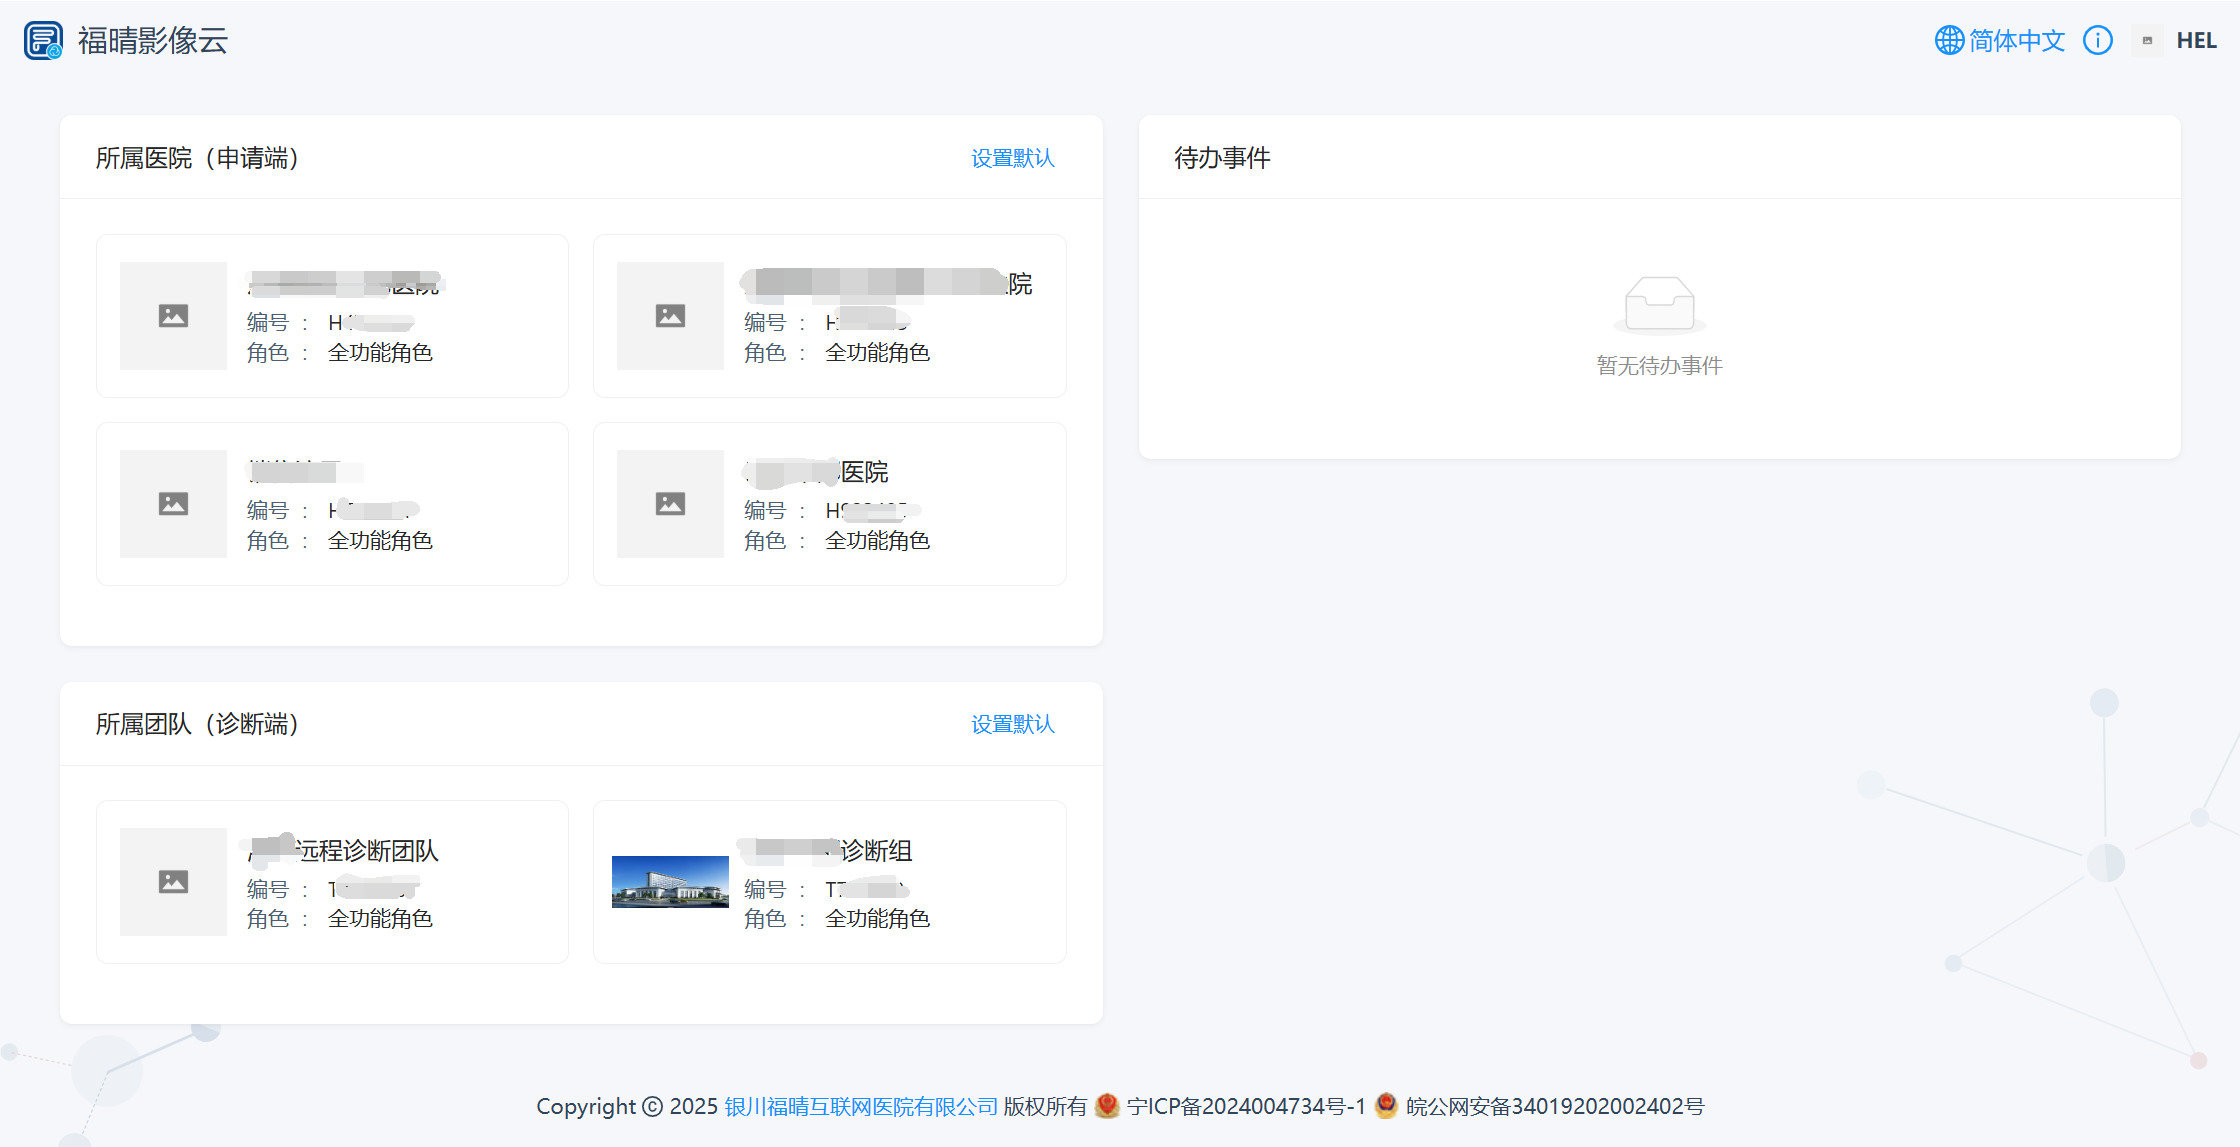Click the empty inbox icon in 待办事件
Image resolution: width=2240 pixels, height=1147 pixels.
pos(1659,304)
